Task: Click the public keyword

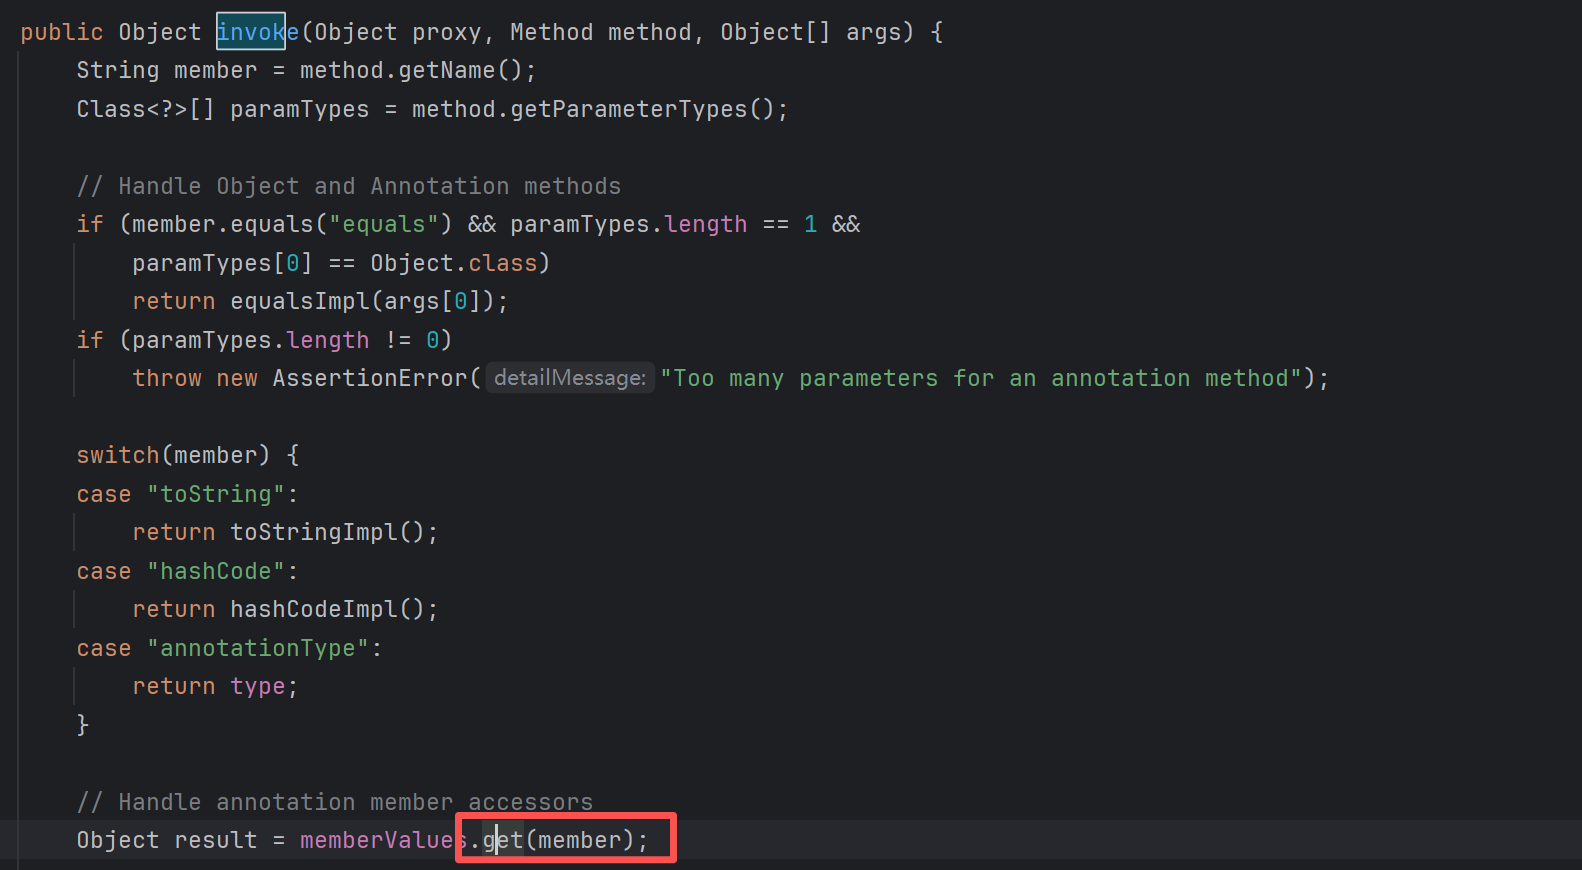Action: [62, 32]
